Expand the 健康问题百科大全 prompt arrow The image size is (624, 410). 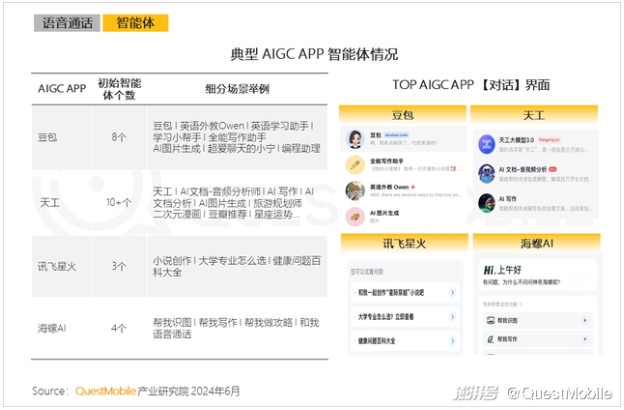[x=451, y=342]
